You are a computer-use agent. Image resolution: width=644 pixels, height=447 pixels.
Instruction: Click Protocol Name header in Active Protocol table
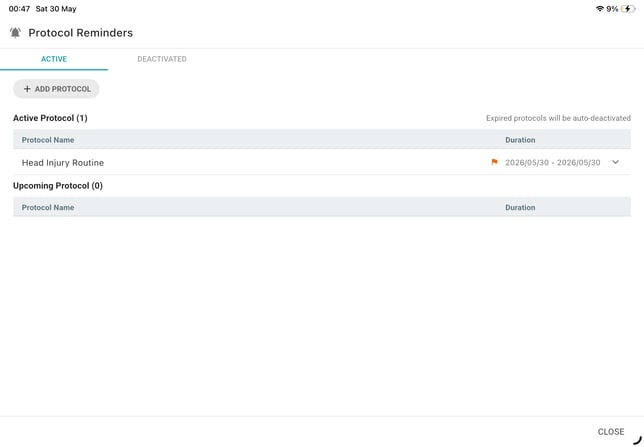point(48,140)
